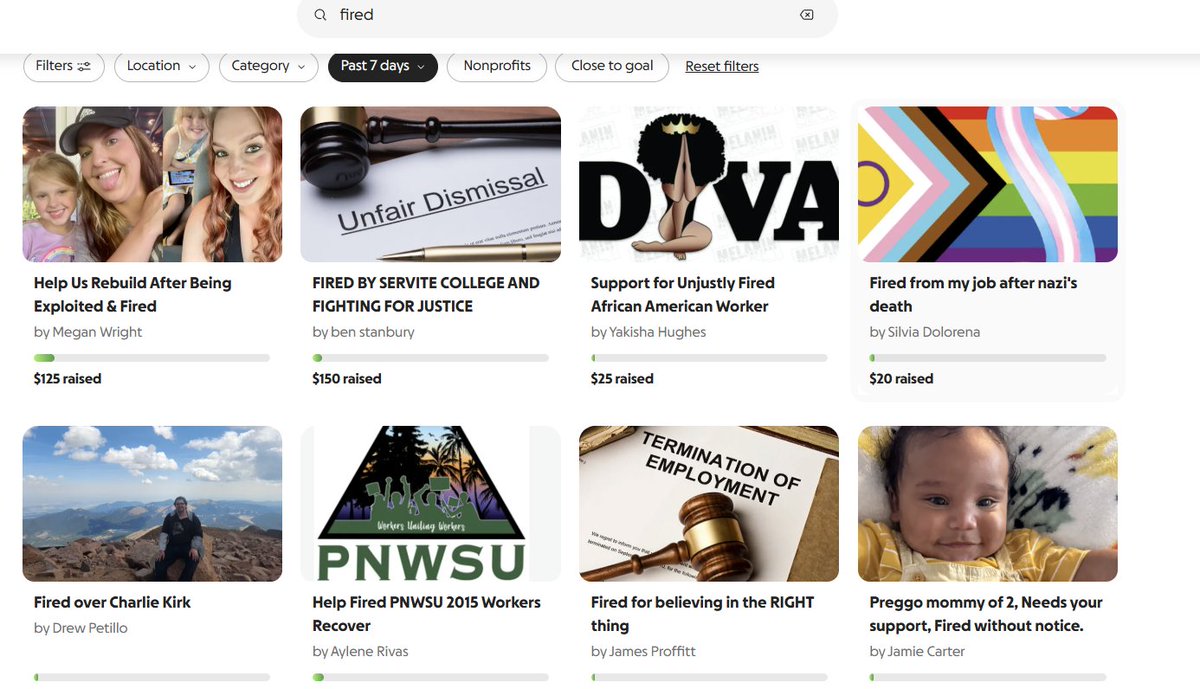Open 'Preggo mommy of 2' fundraiser title
Viewport: 1200px width, 689px height.
click(986, 614)
